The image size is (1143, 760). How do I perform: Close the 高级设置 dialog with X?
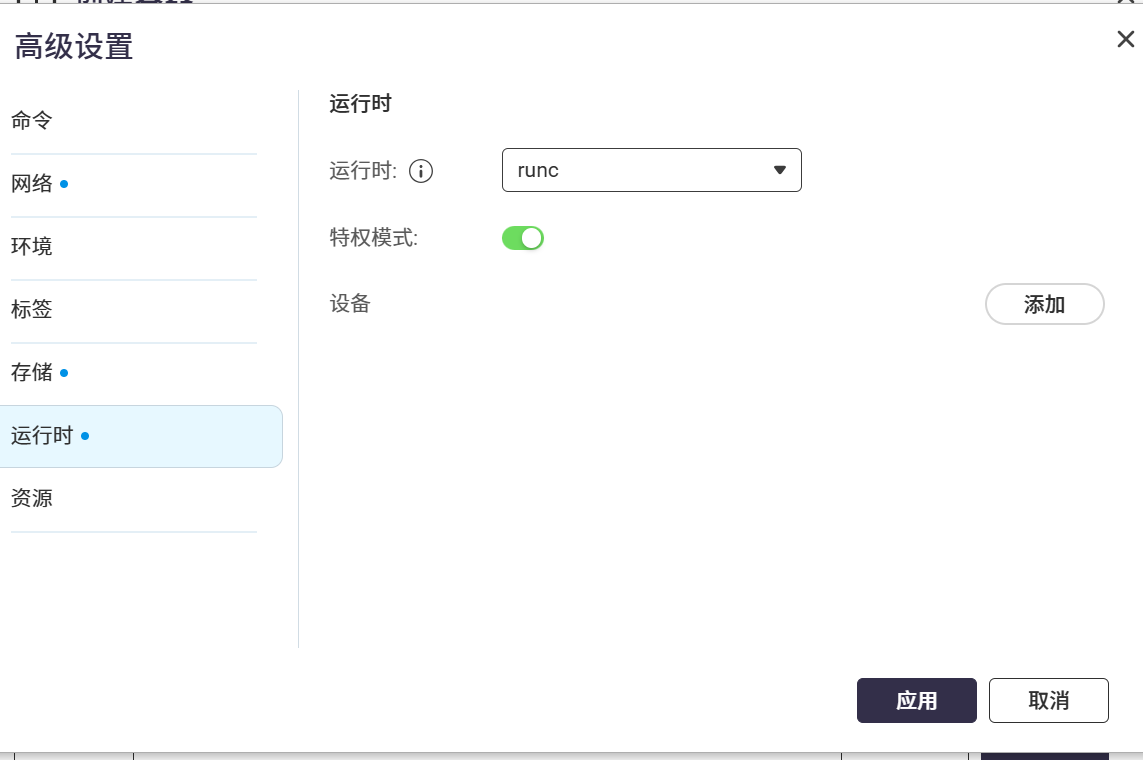[x=1125, y=40]
